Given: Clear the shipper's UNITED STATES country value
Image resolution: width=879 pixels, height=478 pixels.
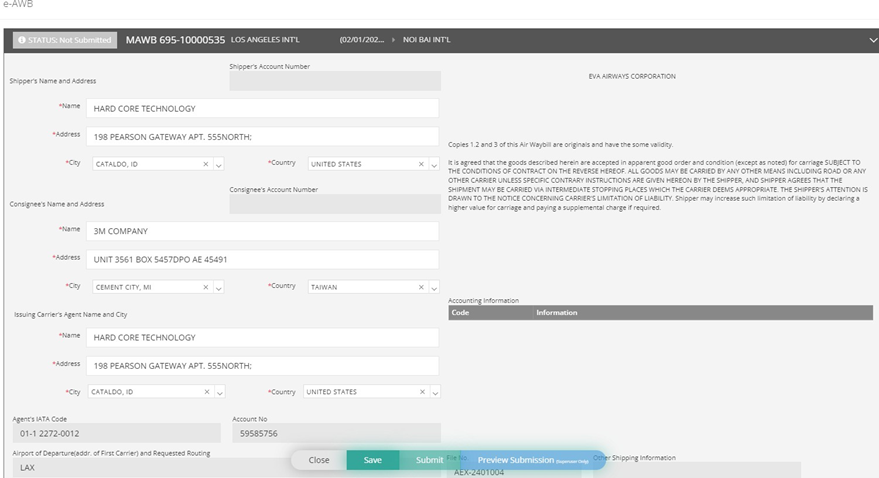Looking at the screenshot, I should tap(421, 164).
